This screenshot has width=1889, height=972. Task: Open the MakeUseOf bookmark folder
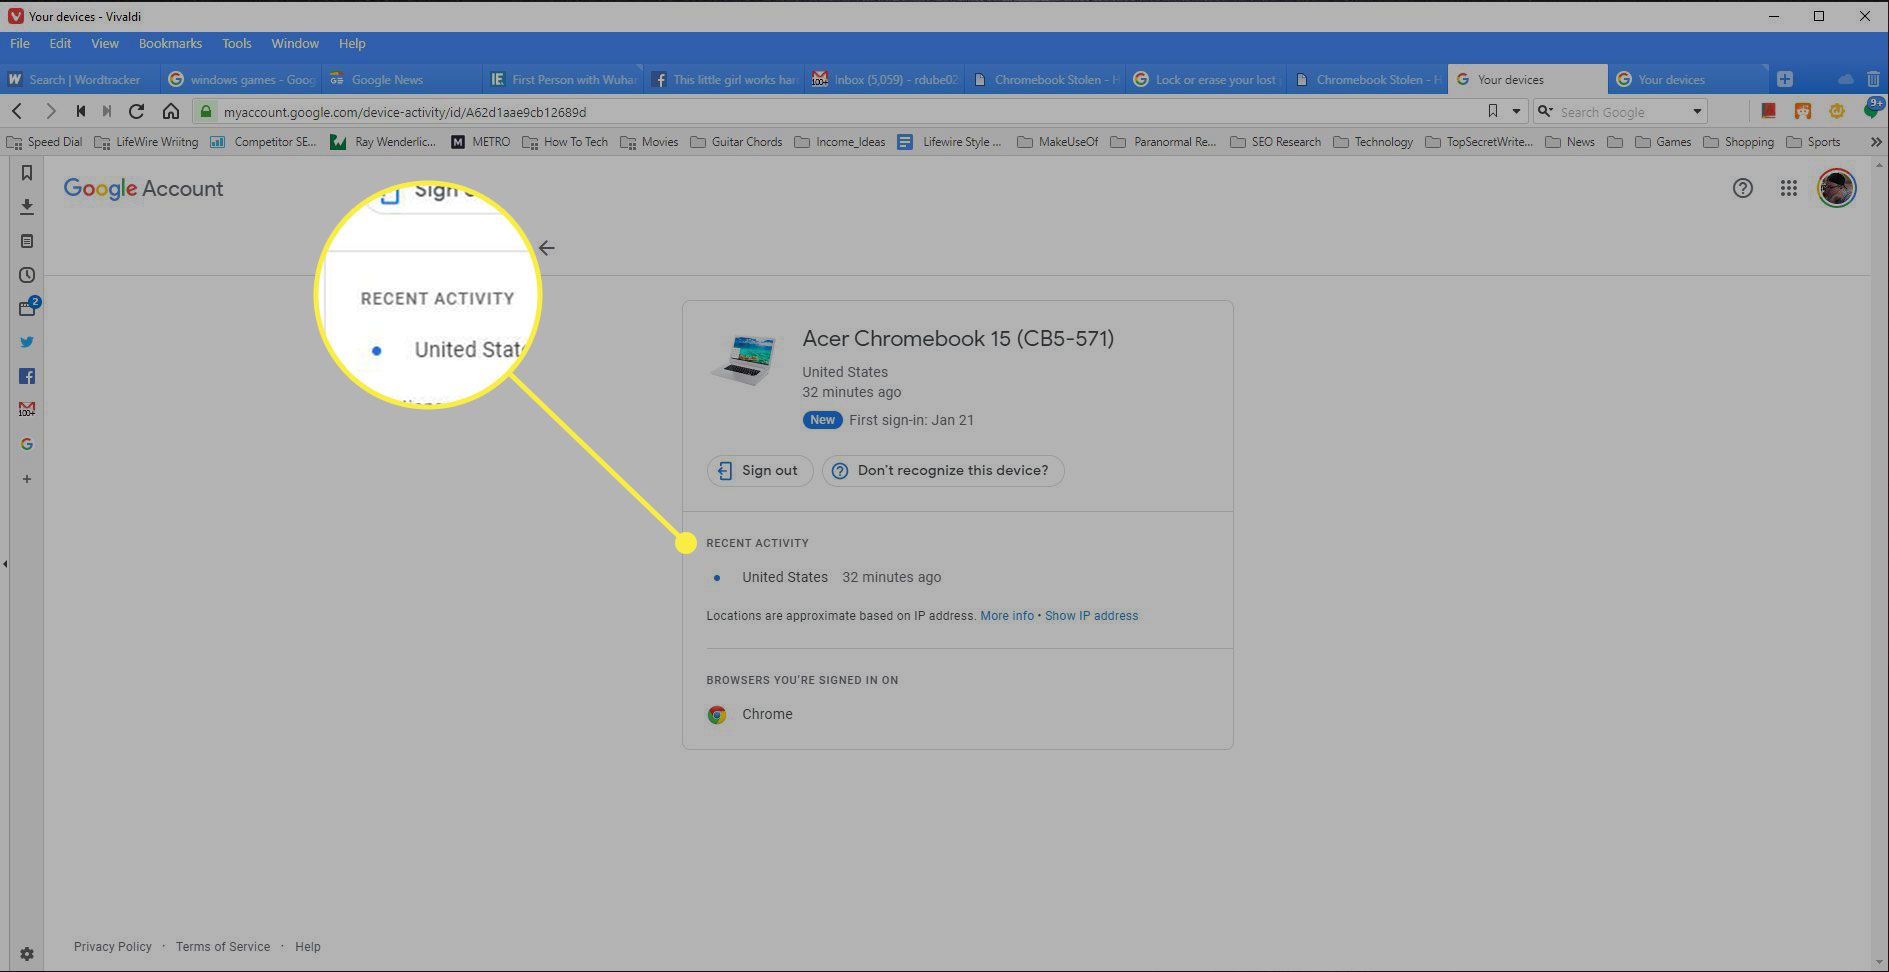(x=1057, y=142)
